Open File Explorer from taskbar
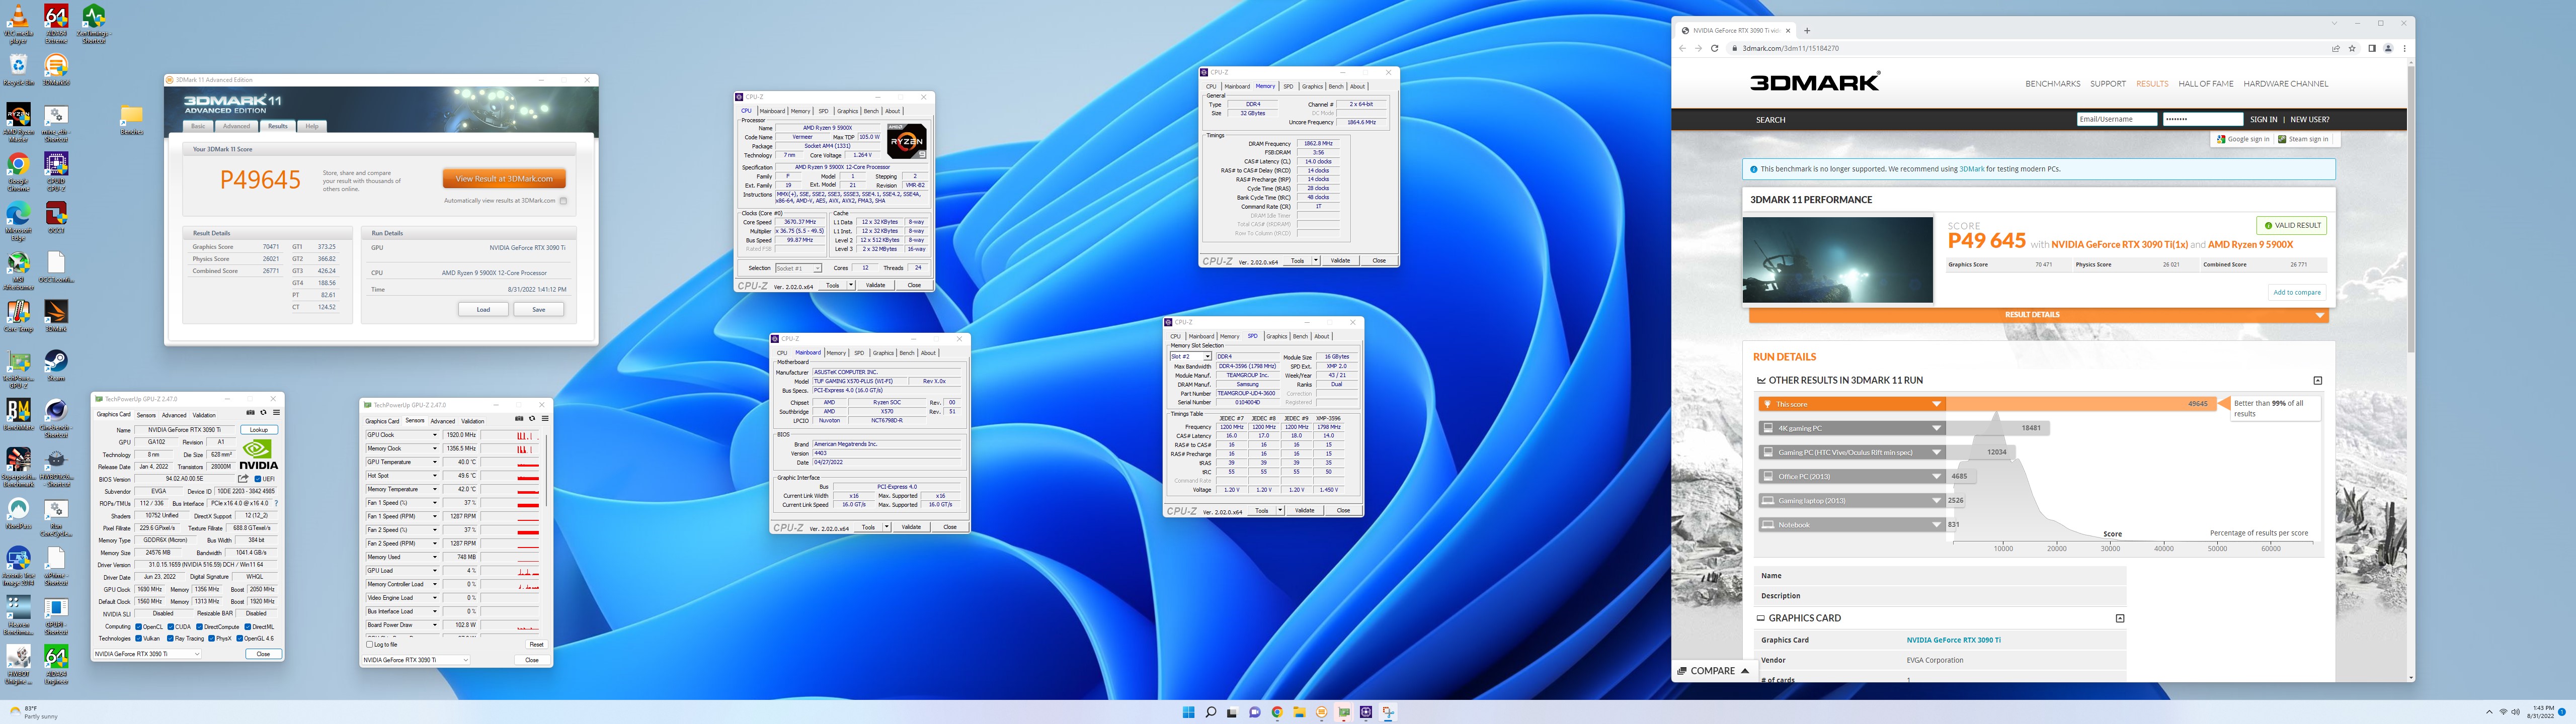The image size is (2576, 724). click(1299, 712)
